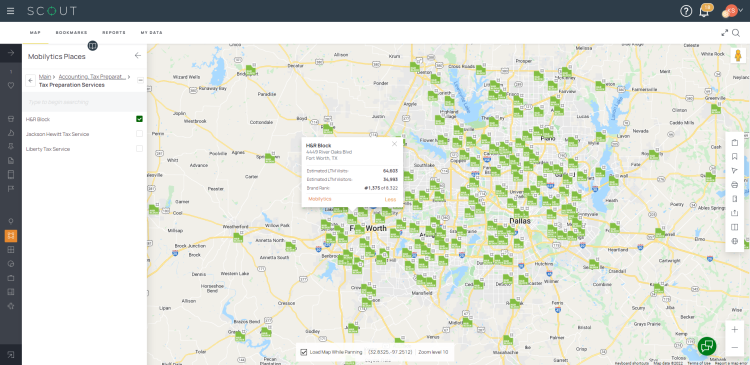Uncheck the H&R Block checkbox

[x=139, y=119]
